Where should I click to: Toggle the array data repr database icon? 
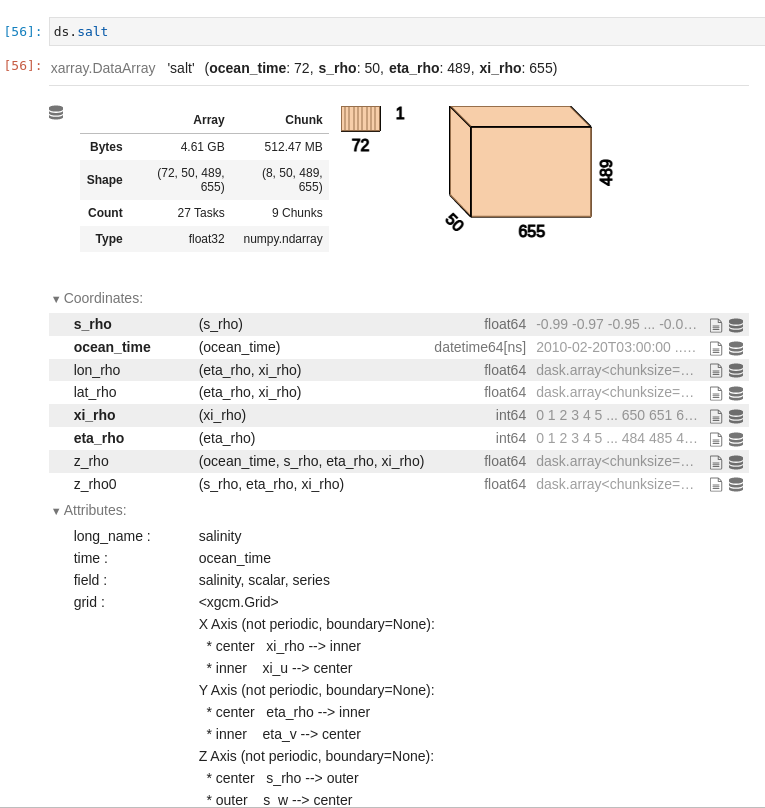pyautogui.click(x=56, y=112)
